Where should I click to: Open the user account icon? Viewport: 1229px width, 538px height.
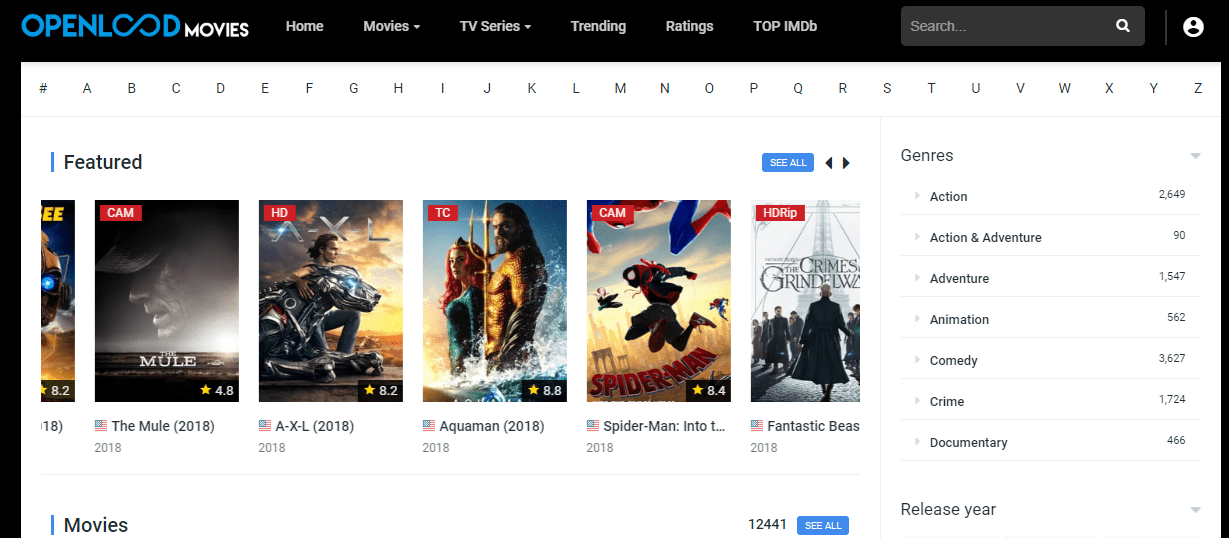click(1193, 27)
